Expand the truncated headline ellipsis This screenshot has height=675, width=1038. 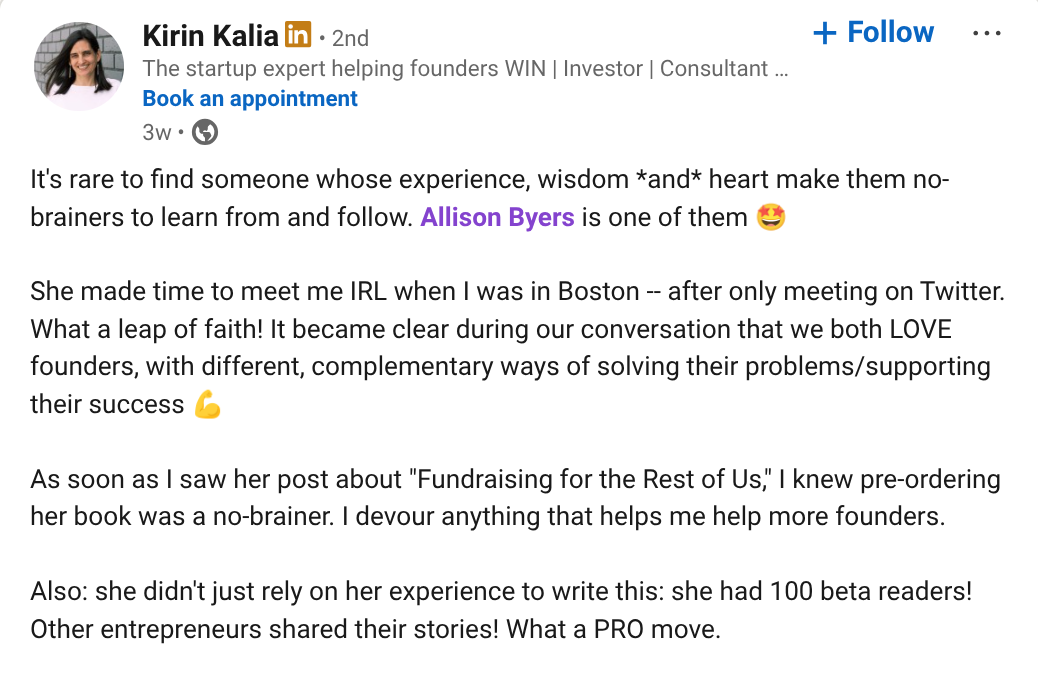click(x=782, y=69)
